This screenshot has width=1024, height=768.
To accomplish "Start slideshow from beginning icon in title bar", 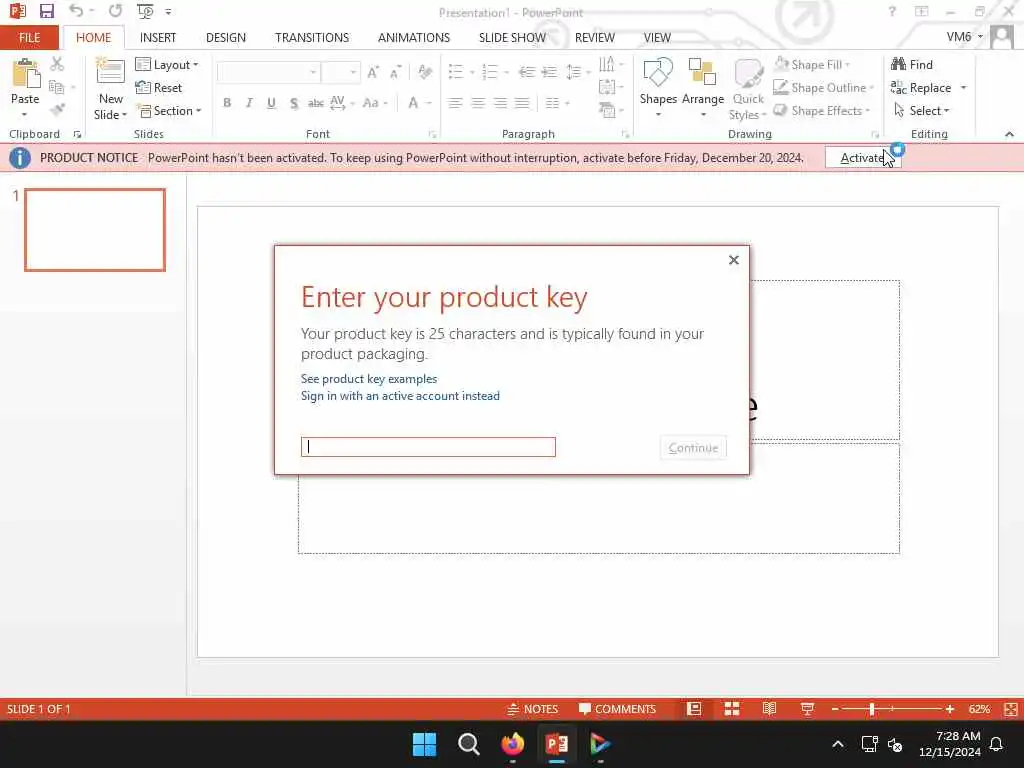I will point(145,11).
